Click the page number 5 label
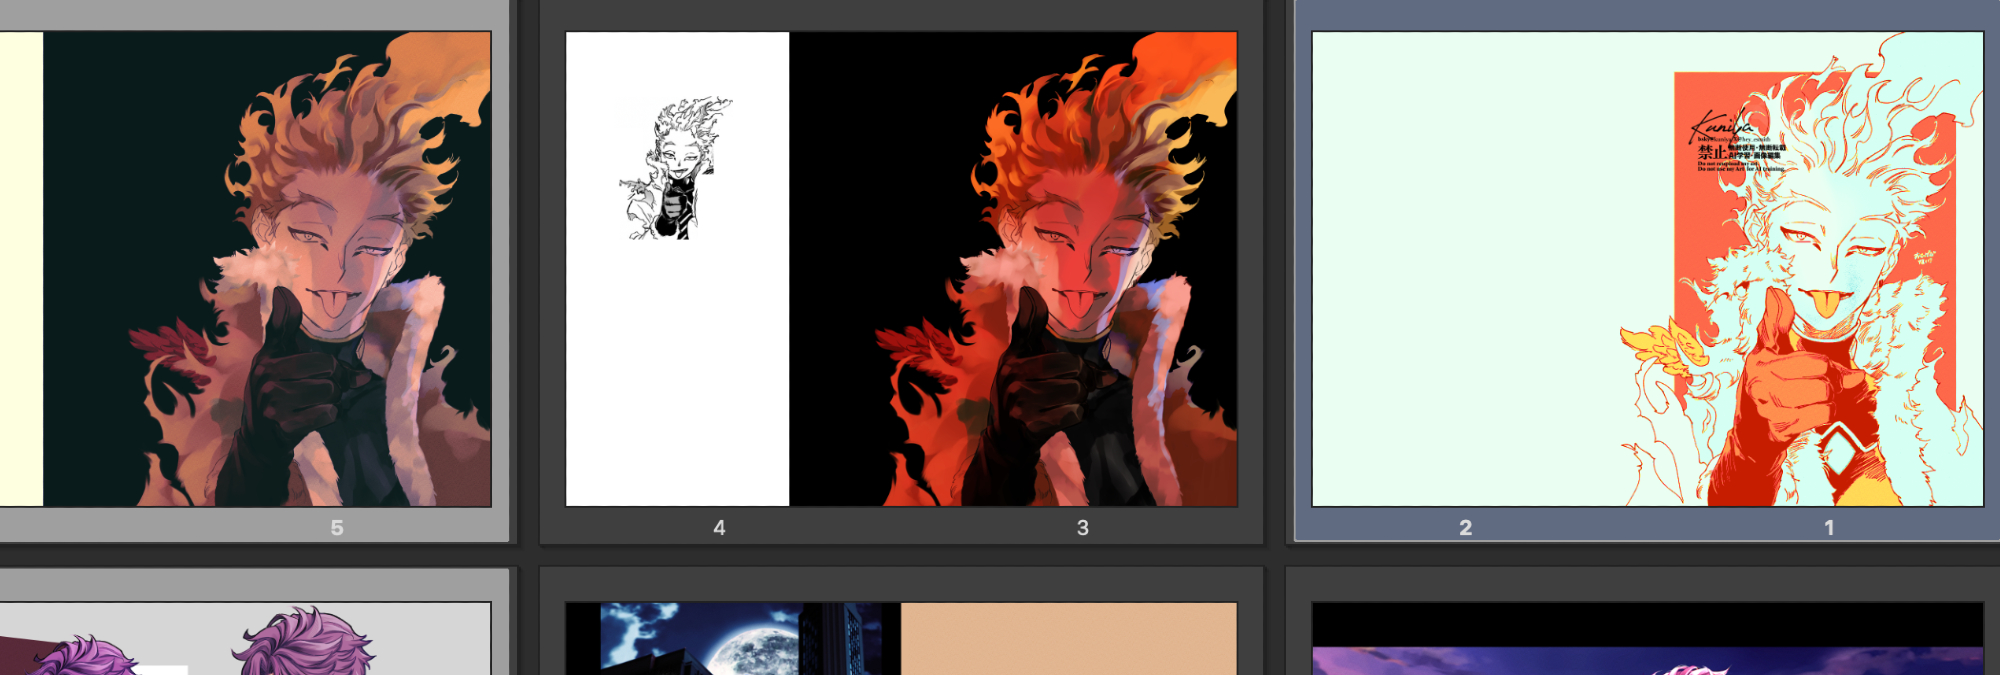This screenshot has width=2000, height=675. [x=337, y=528]
